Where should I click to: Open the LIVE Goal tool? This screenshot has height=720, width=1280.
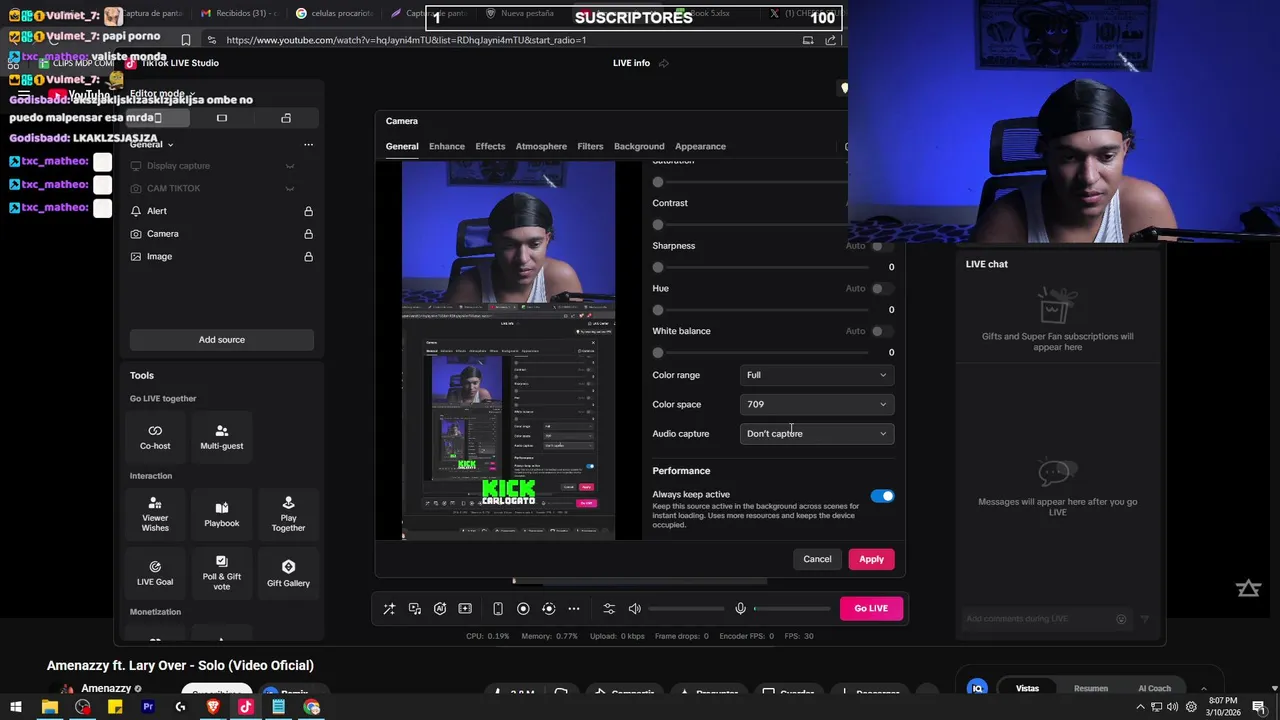coord(155,572)
